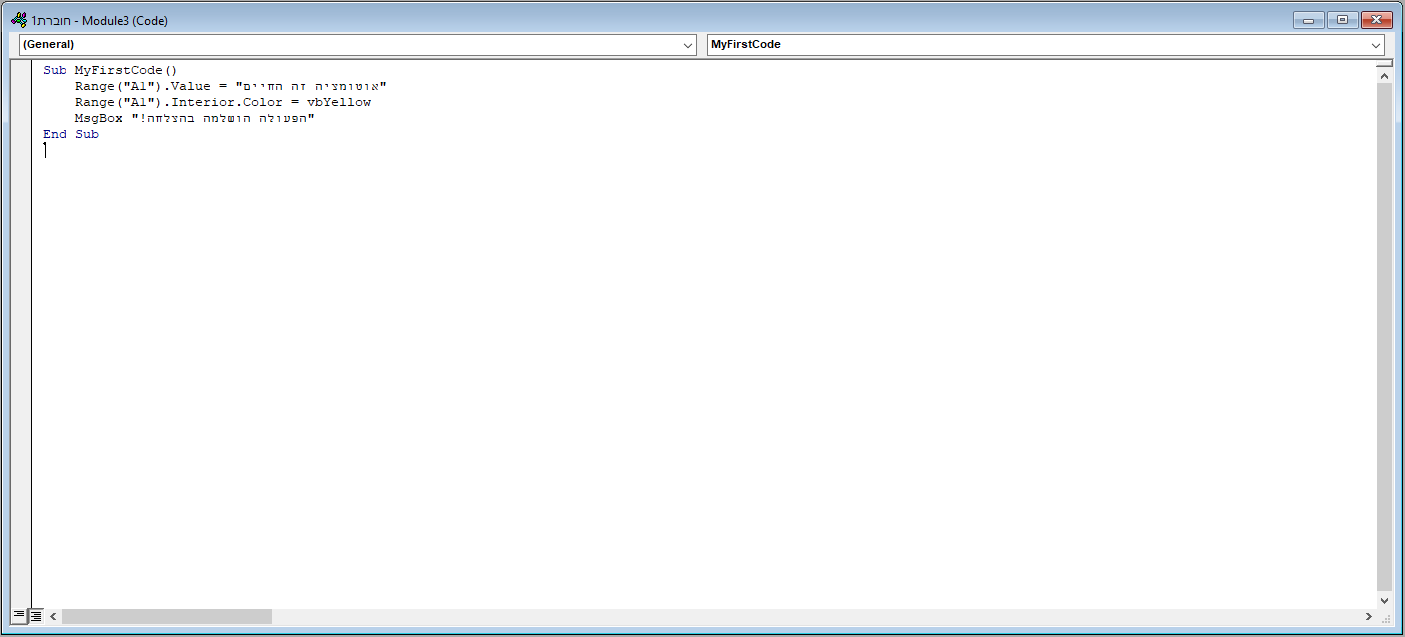Expand the (General) object dropdown arrow

pyautogui.click(x=687, y=45)
